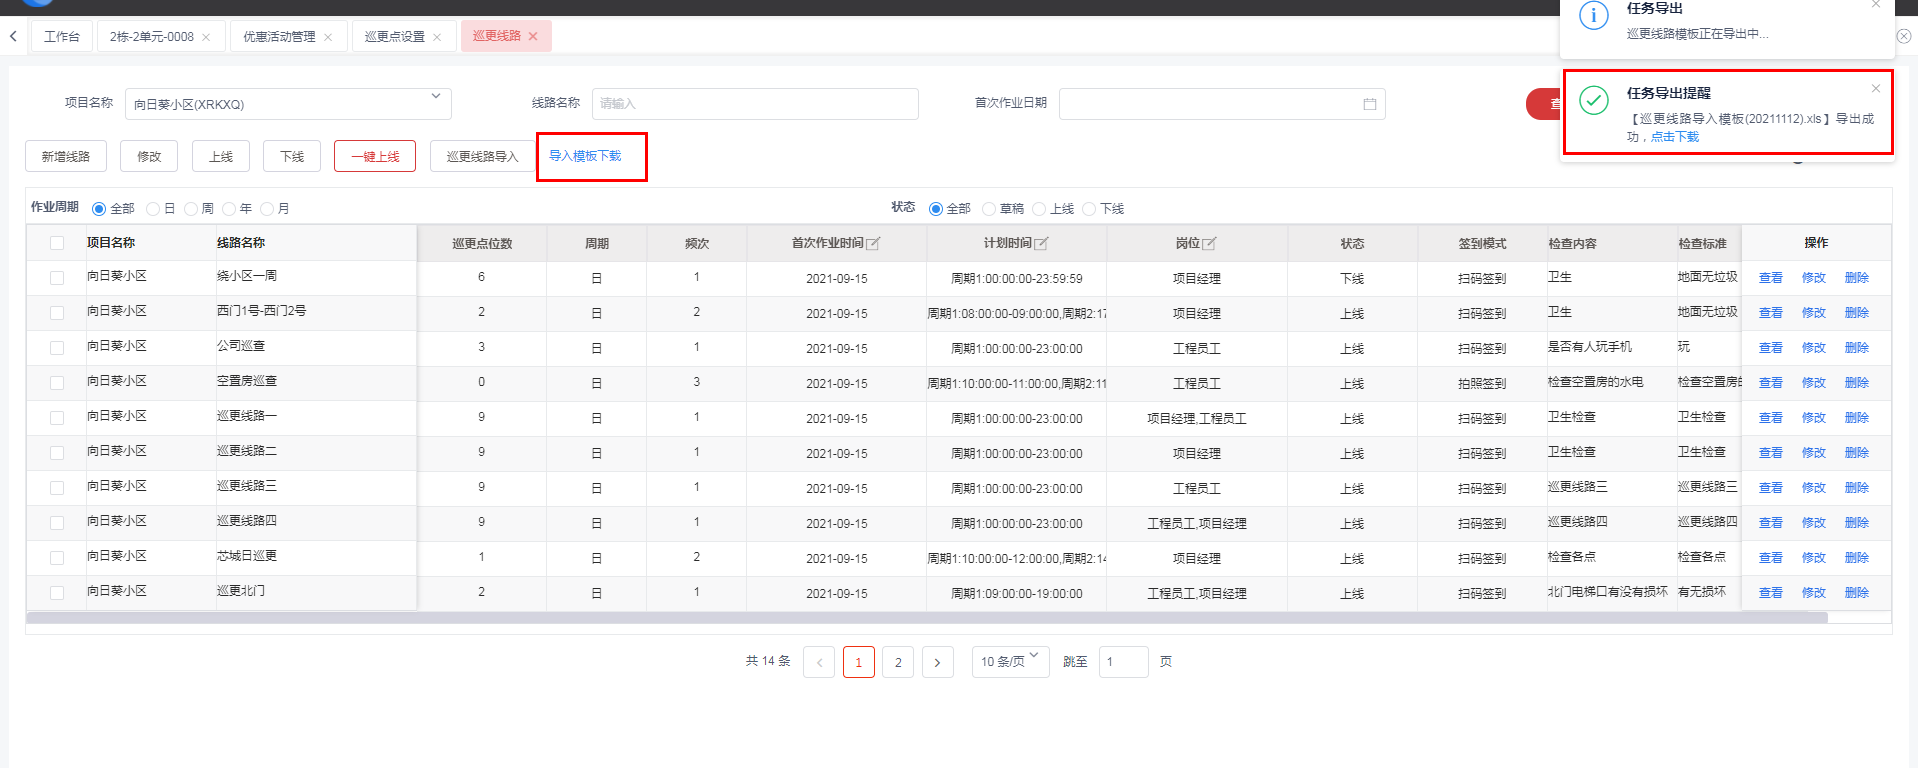The image size is (1918, 768).
Task: Click circled close icon at tab bar end
Action: click(1904, 36)
